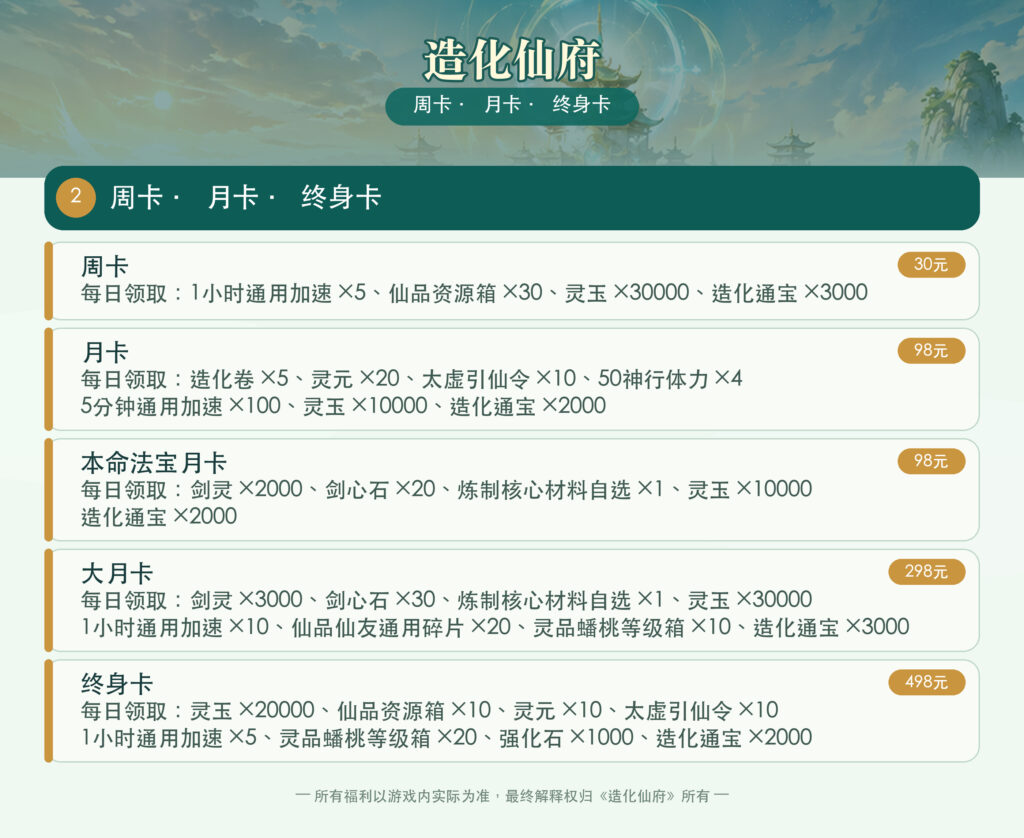Click the 5分钟通用加速 ×100 rewards line in 月卡
This screenshot has width=1024, height=838.
click(344, 406)
